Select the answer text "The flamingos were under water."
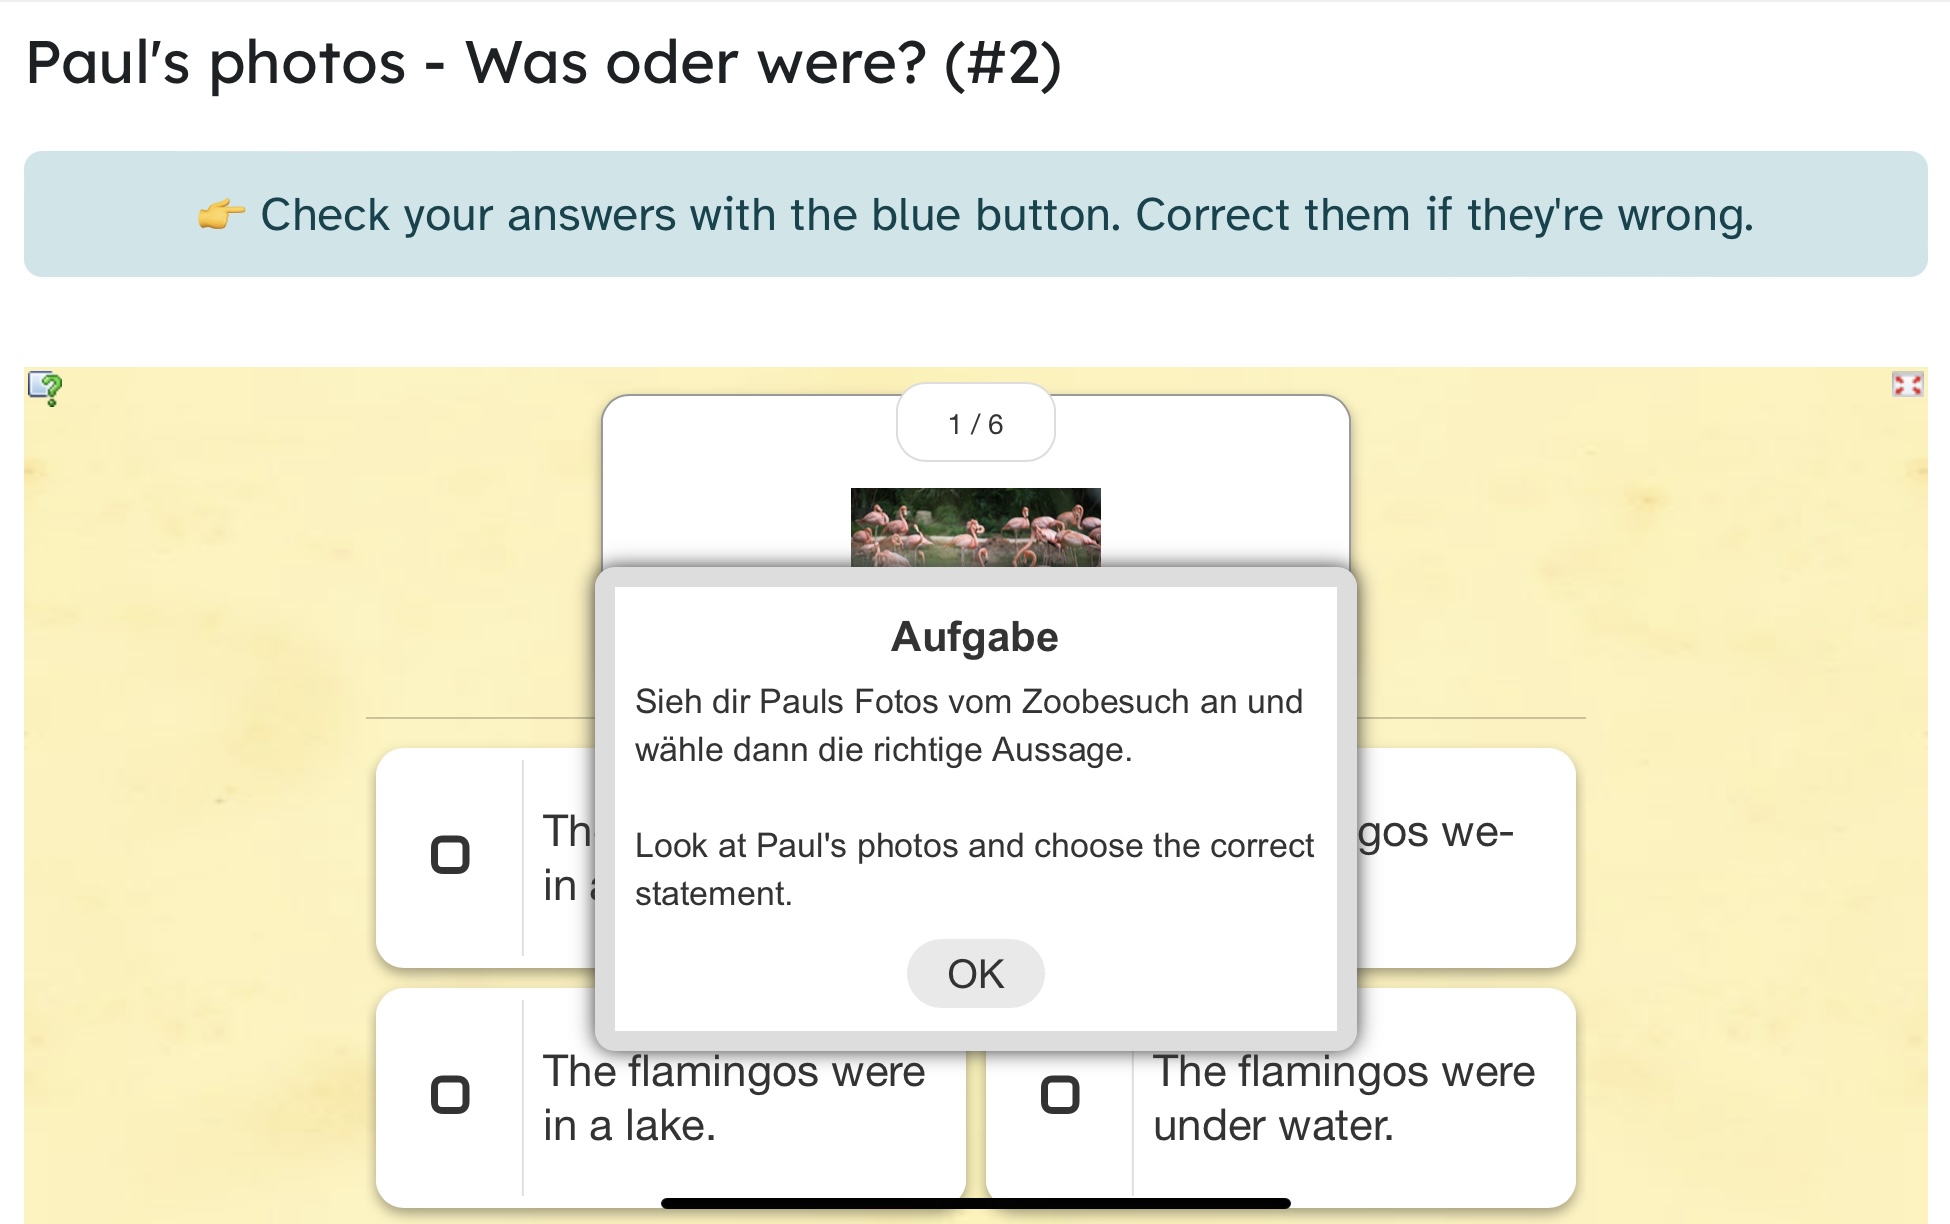This screenshot has width=1950, height=1224. tap(1343, 1098)
